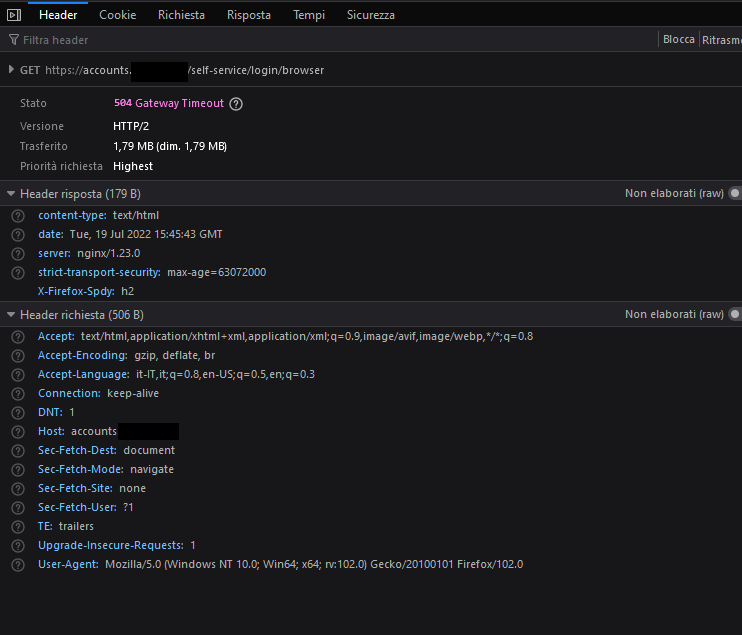Click the Sec-Fetch-Mode navigate value
The height and width of the screenshot is (635, 742).
[152, 469]
